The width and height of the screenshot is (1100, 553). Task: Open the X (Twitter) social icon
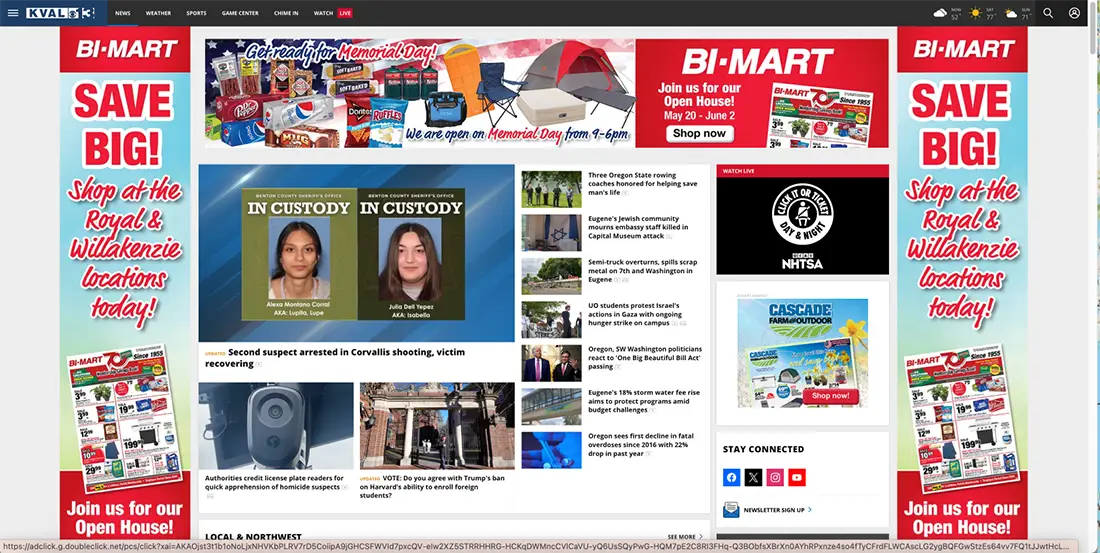(x=753, y=477)
